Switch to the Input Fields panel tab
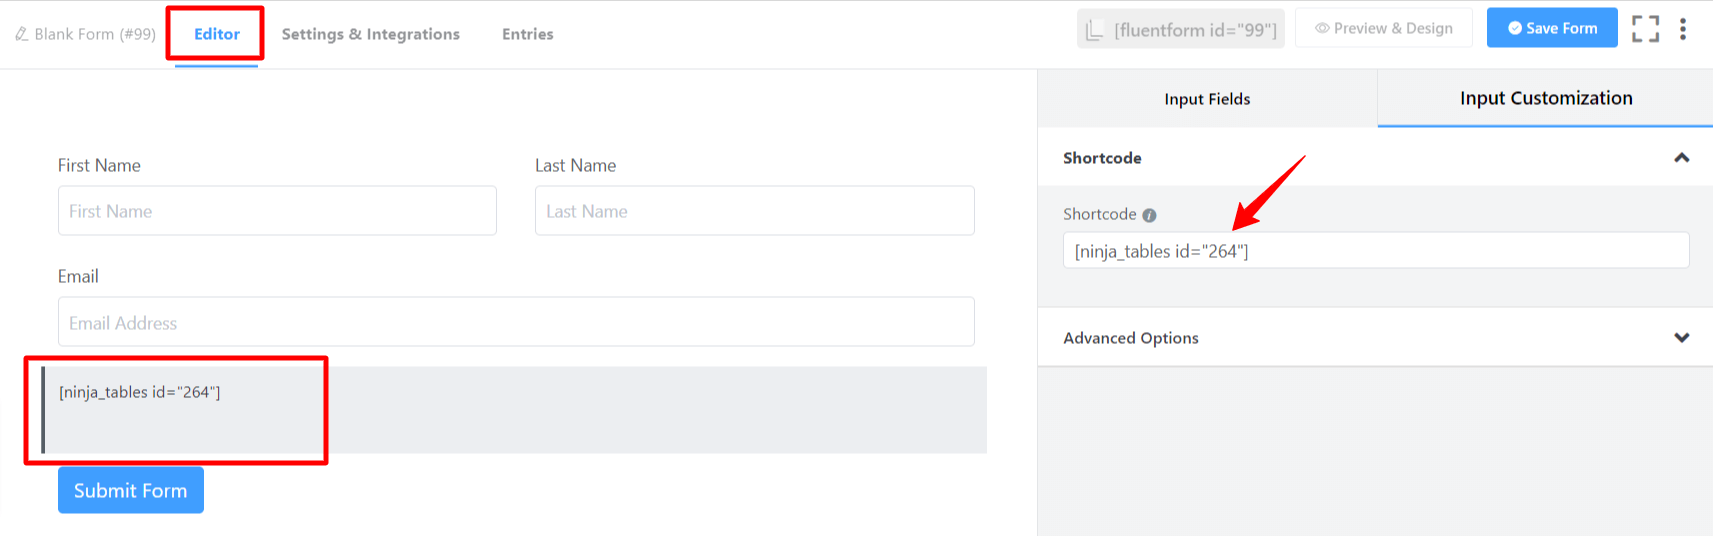The width and height of the screenshot is (1713, 536). 1207,99
